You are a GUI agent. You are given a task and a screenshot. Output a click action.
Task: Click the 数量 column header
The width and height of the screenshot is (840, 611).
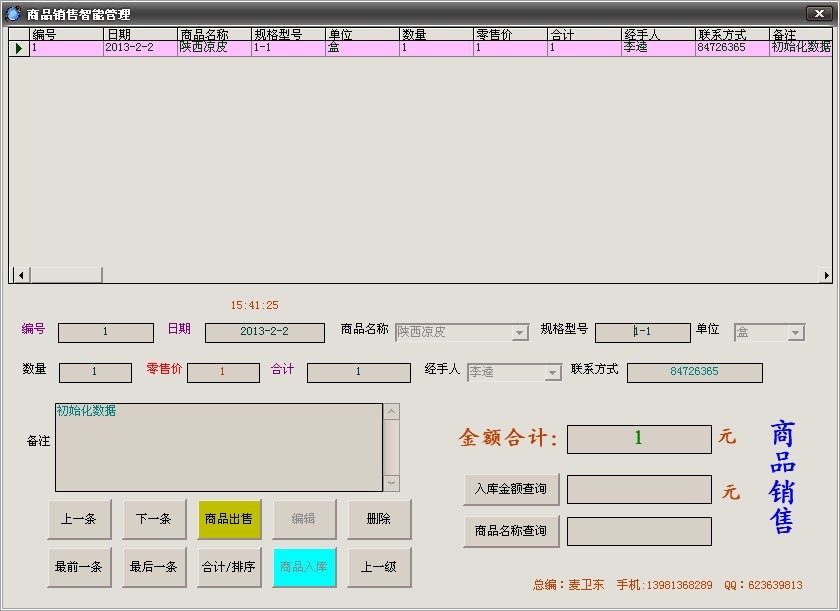[436, 34]
